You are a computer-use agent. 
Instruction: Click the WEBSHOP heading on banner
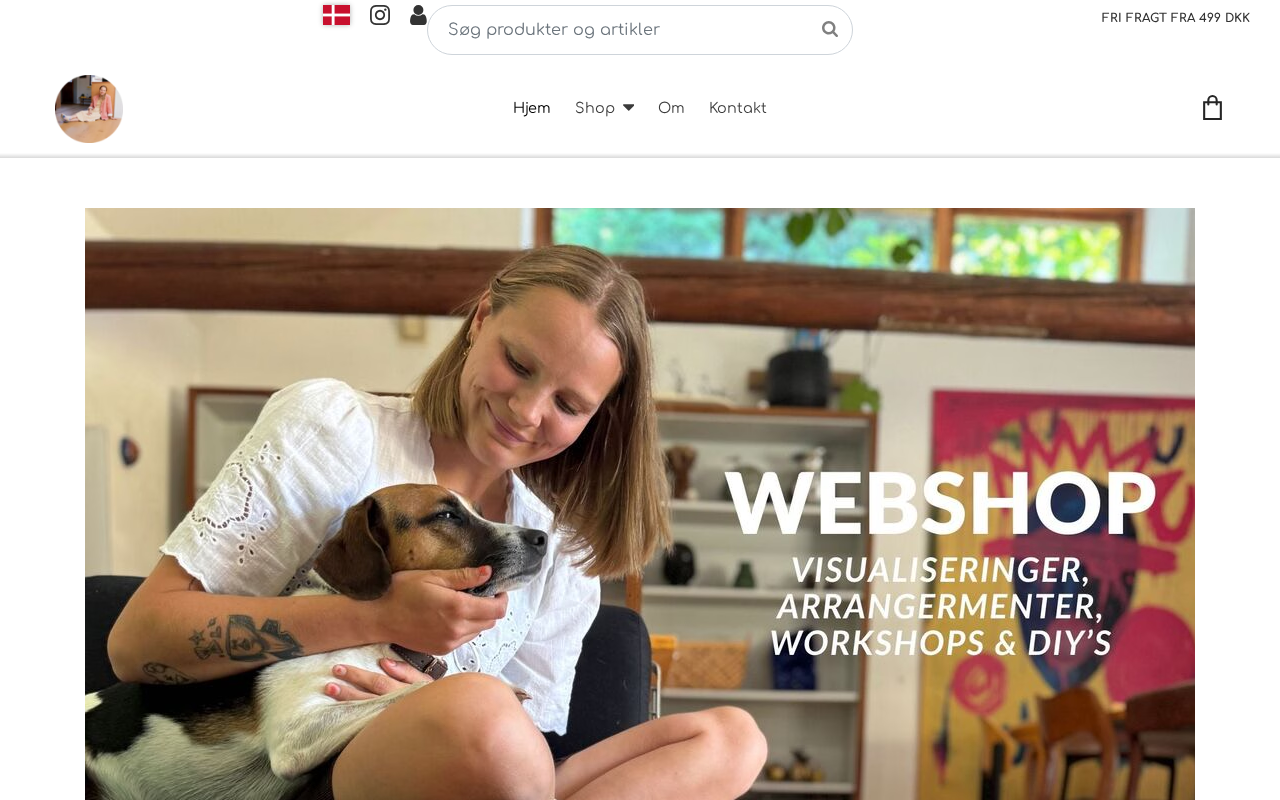click(941, 502)
